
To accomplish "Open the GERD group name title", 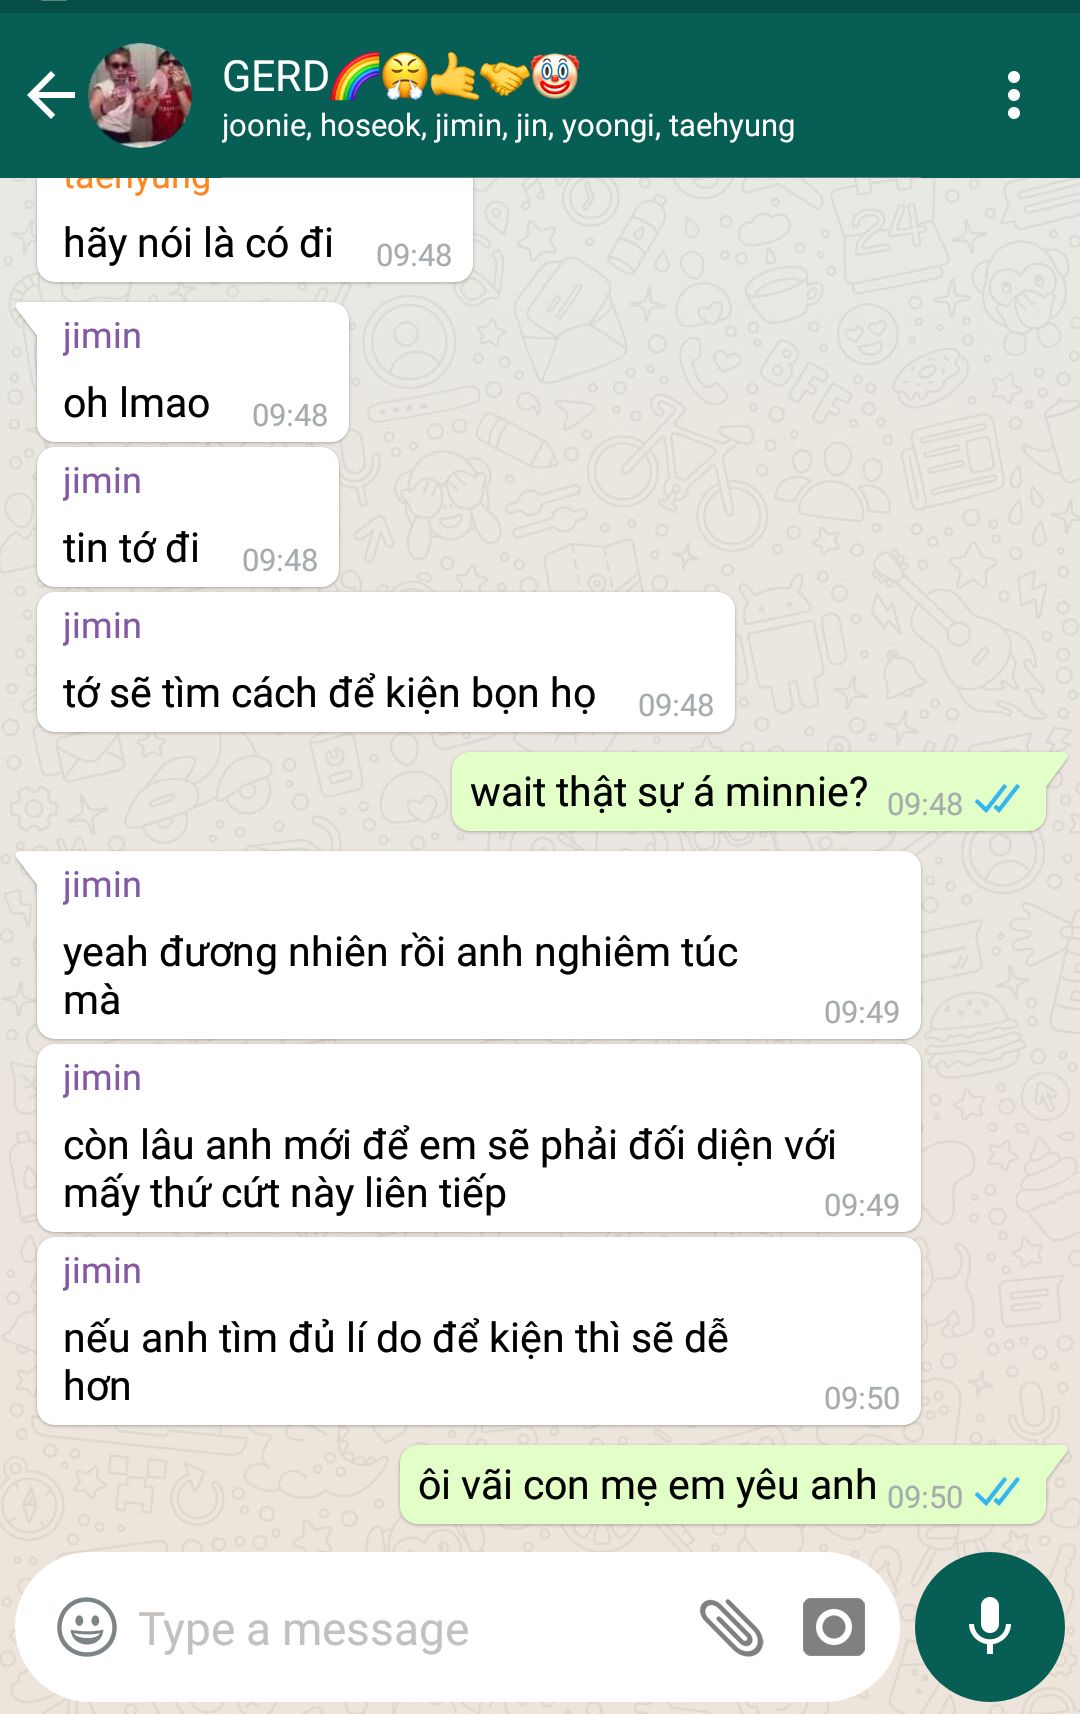I will coord(401,77).
